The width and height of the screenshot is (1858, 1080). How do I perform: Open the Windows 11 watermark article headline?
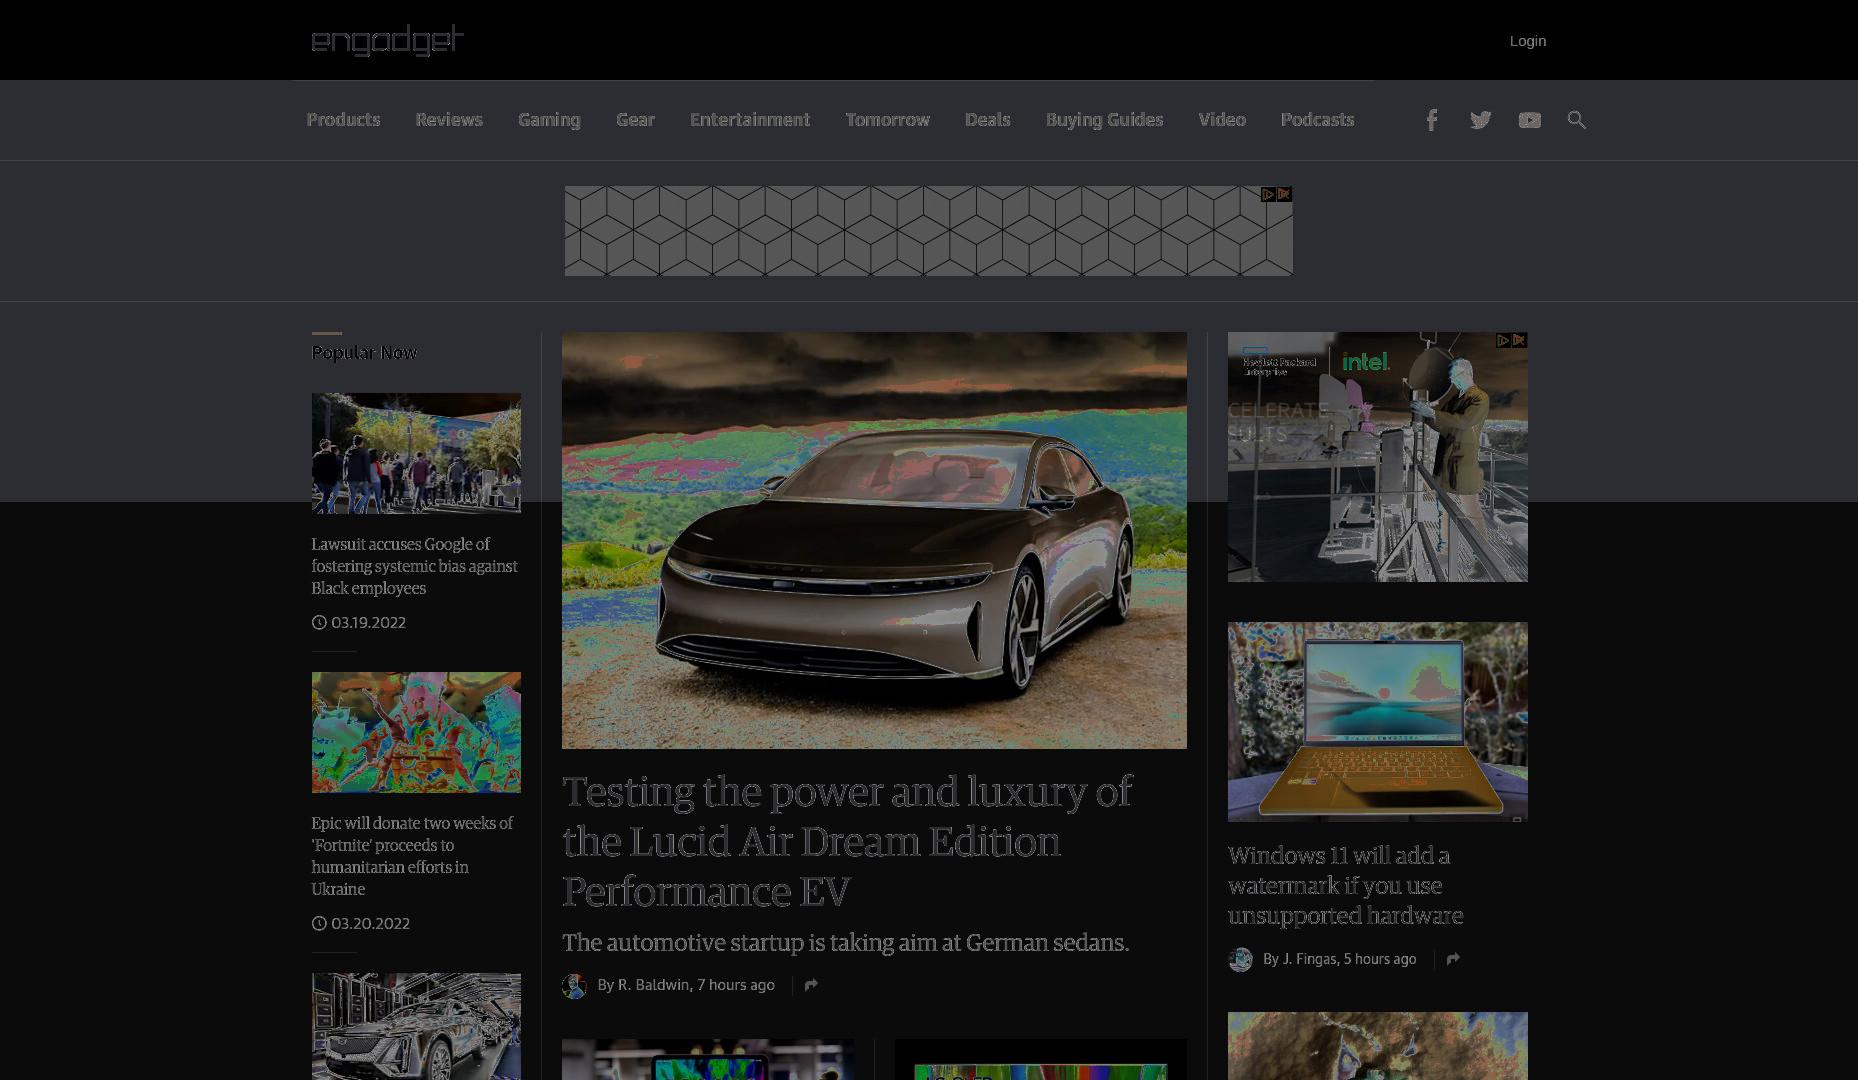1345,885
